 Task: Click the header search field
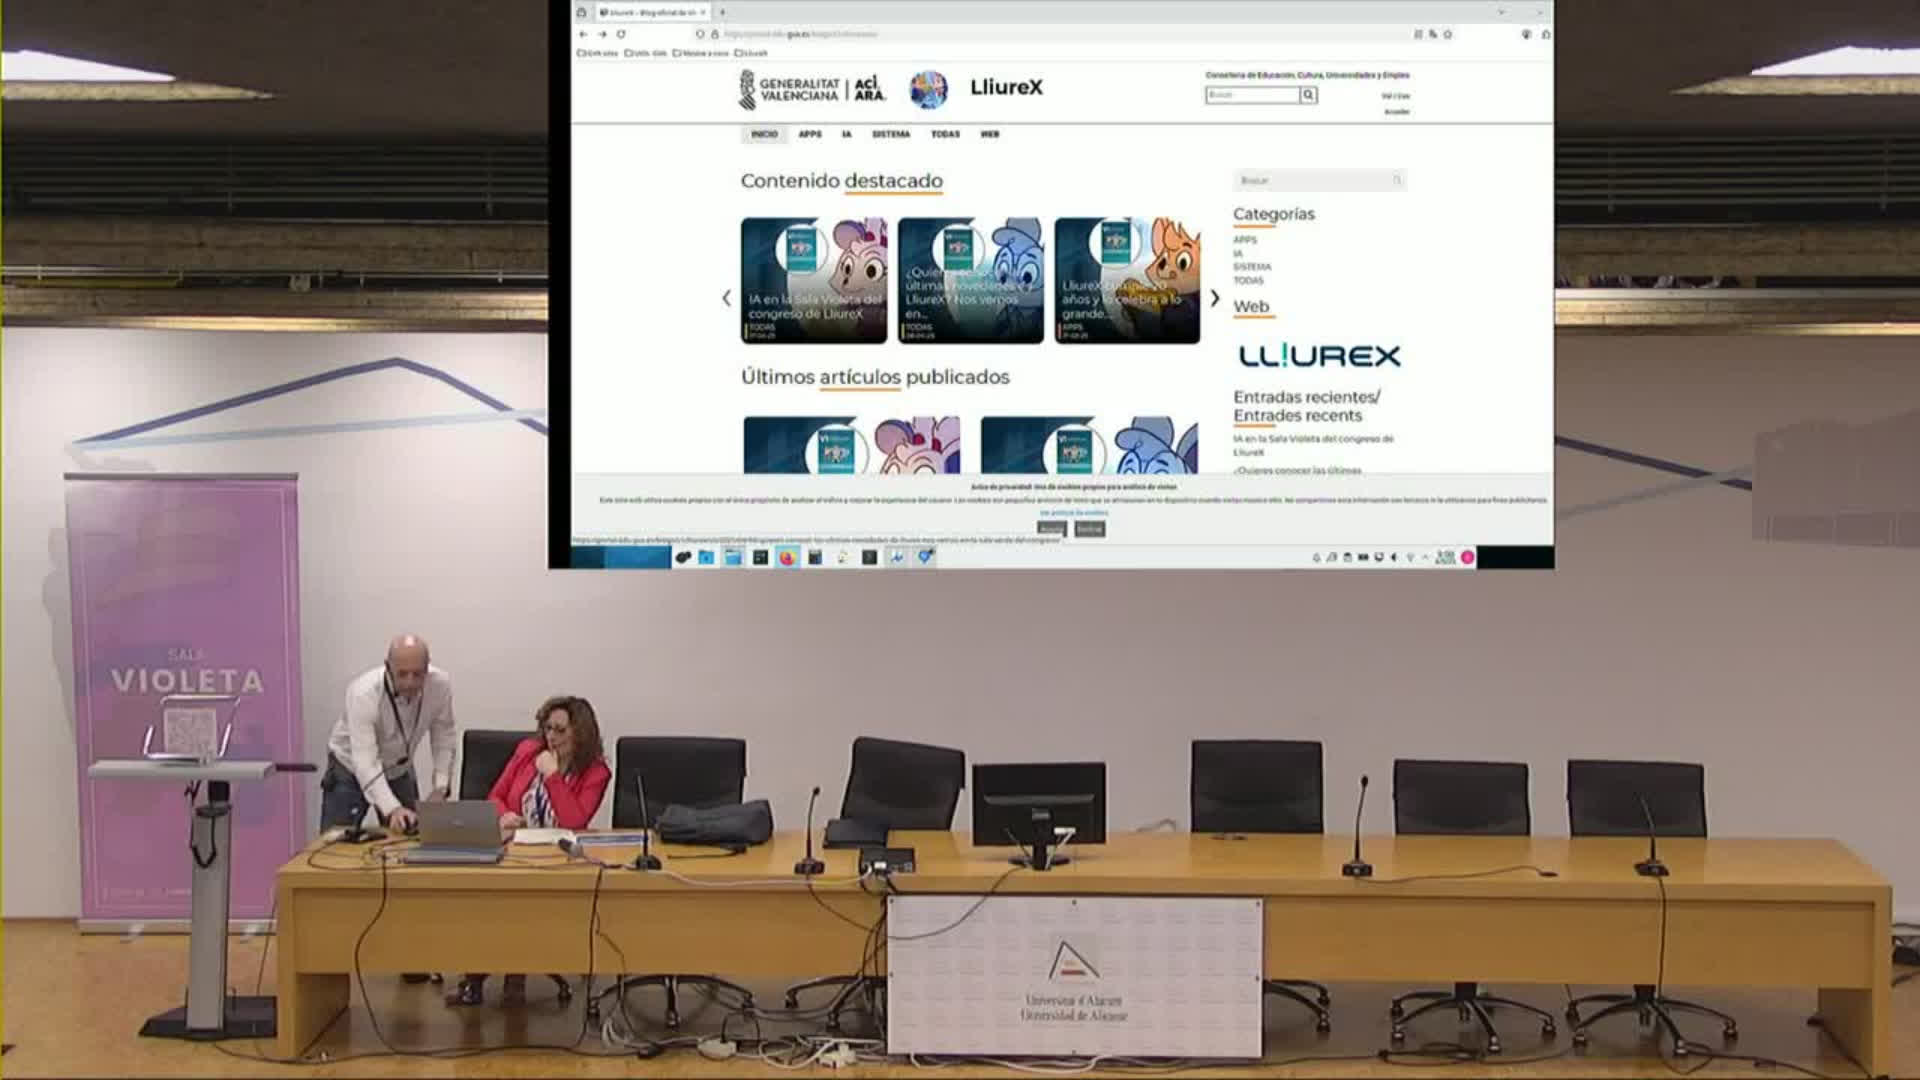click(1253, 95)
